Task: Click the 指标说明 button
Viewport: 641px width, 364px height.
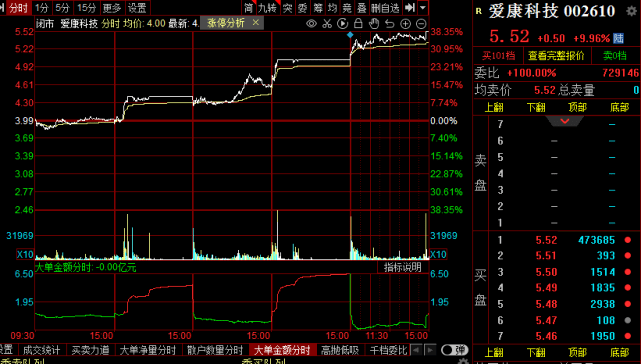Action: pos(402,267)
